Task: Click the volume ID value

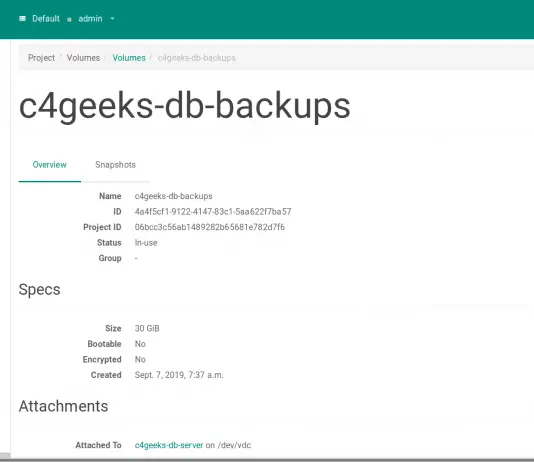Action: (x=213, y=212)
